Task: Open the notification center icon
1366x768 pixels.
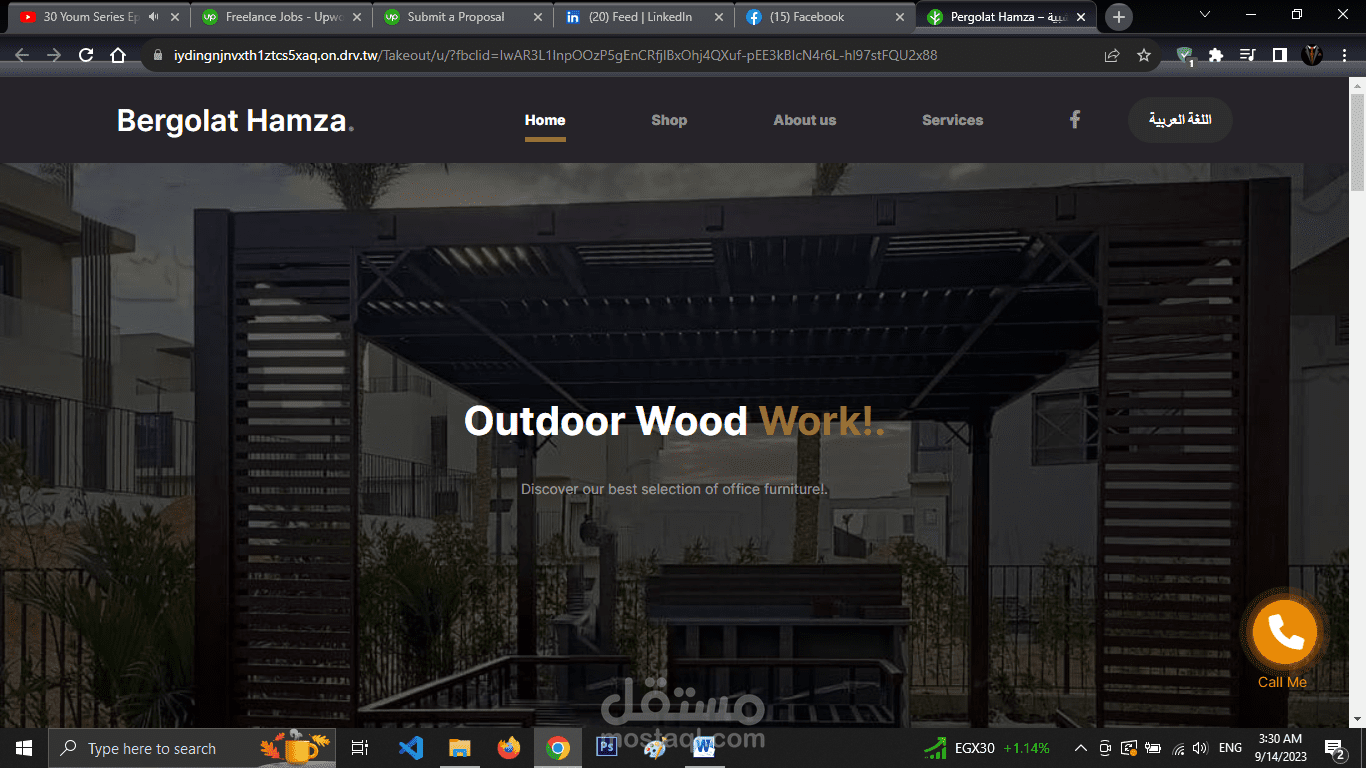Action: pyautogui.click(x=1334, y=748)
